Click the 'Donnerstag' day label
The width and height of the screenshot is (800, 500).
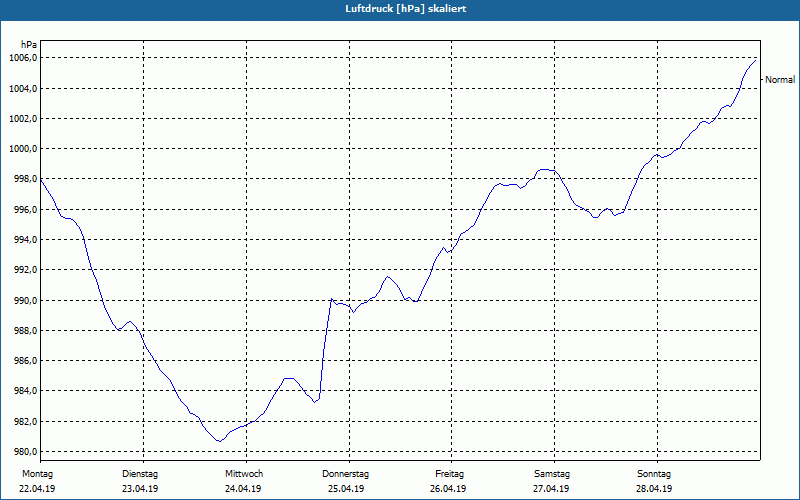345,474
